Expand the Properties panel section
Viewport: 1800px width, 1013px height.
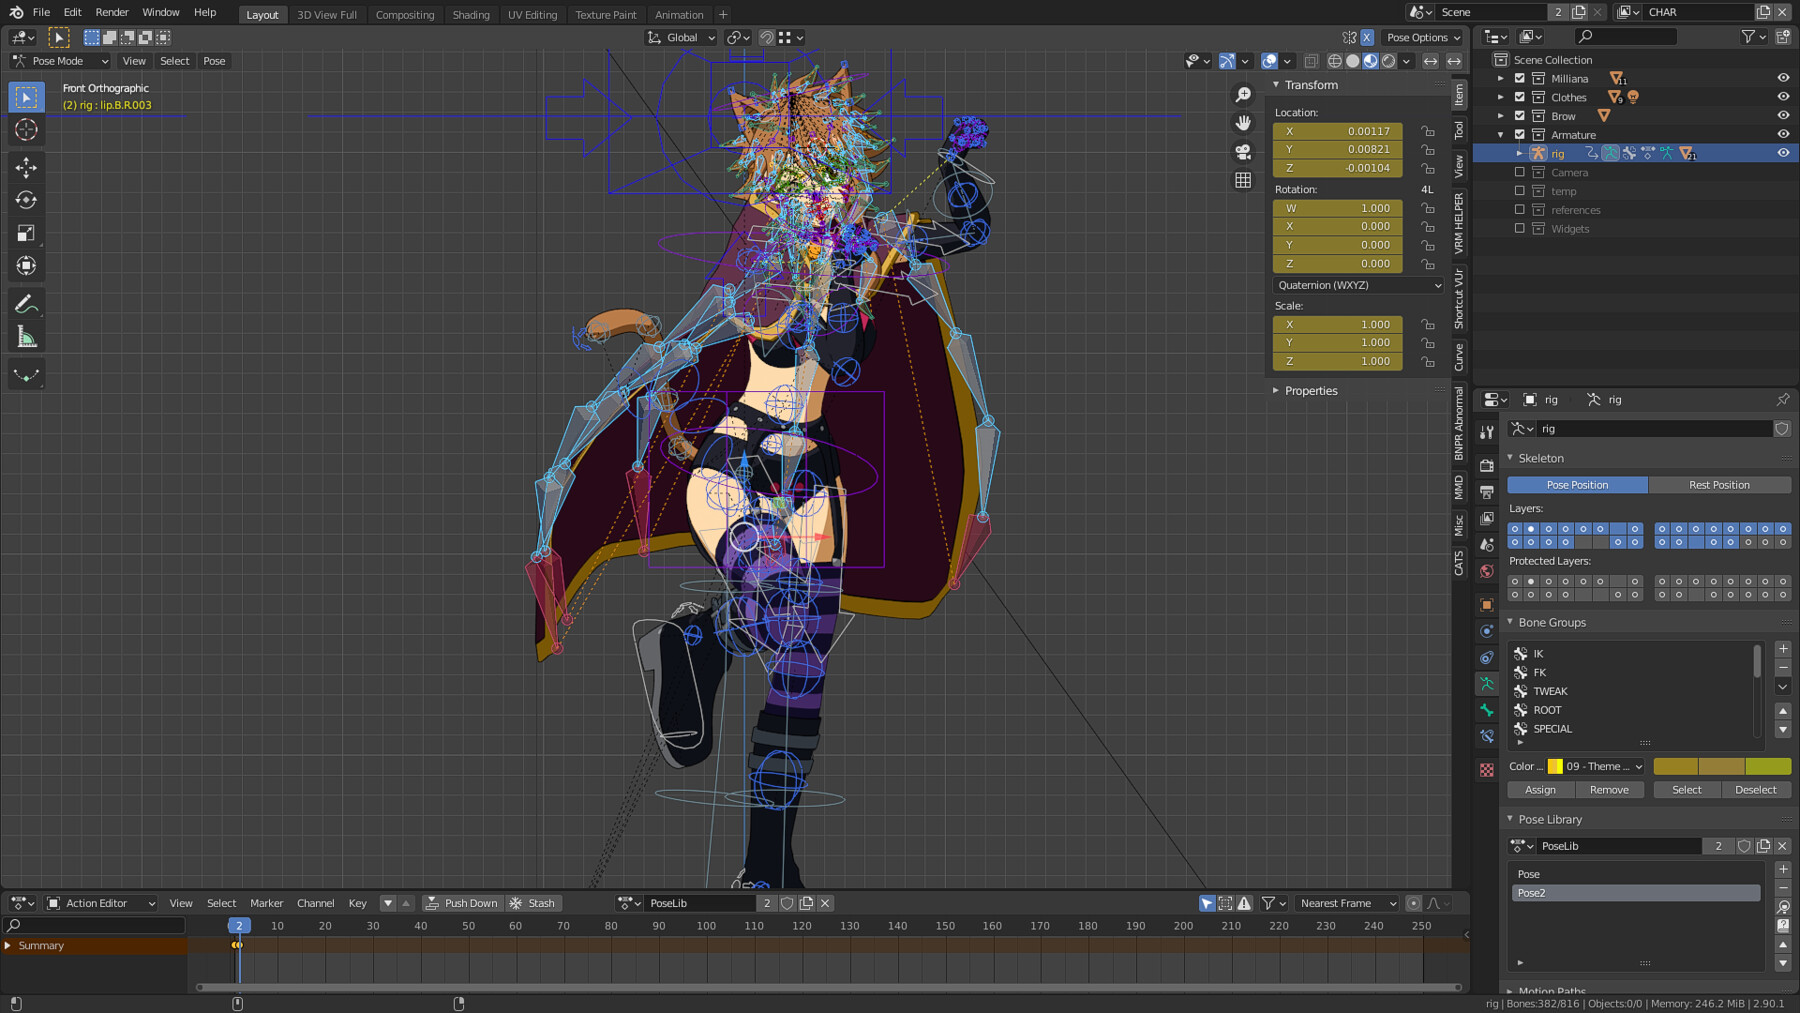[1310, 391]
